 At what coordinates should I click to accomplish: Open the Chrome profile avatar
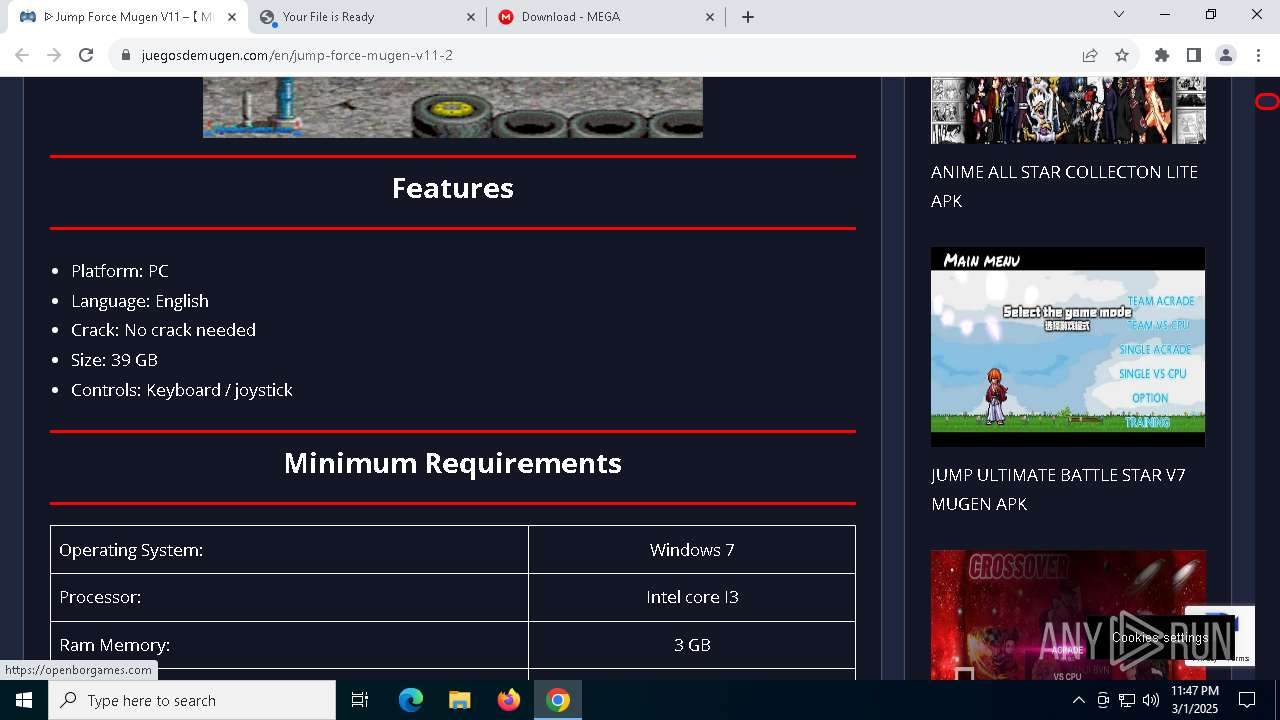click(1226, 55)
